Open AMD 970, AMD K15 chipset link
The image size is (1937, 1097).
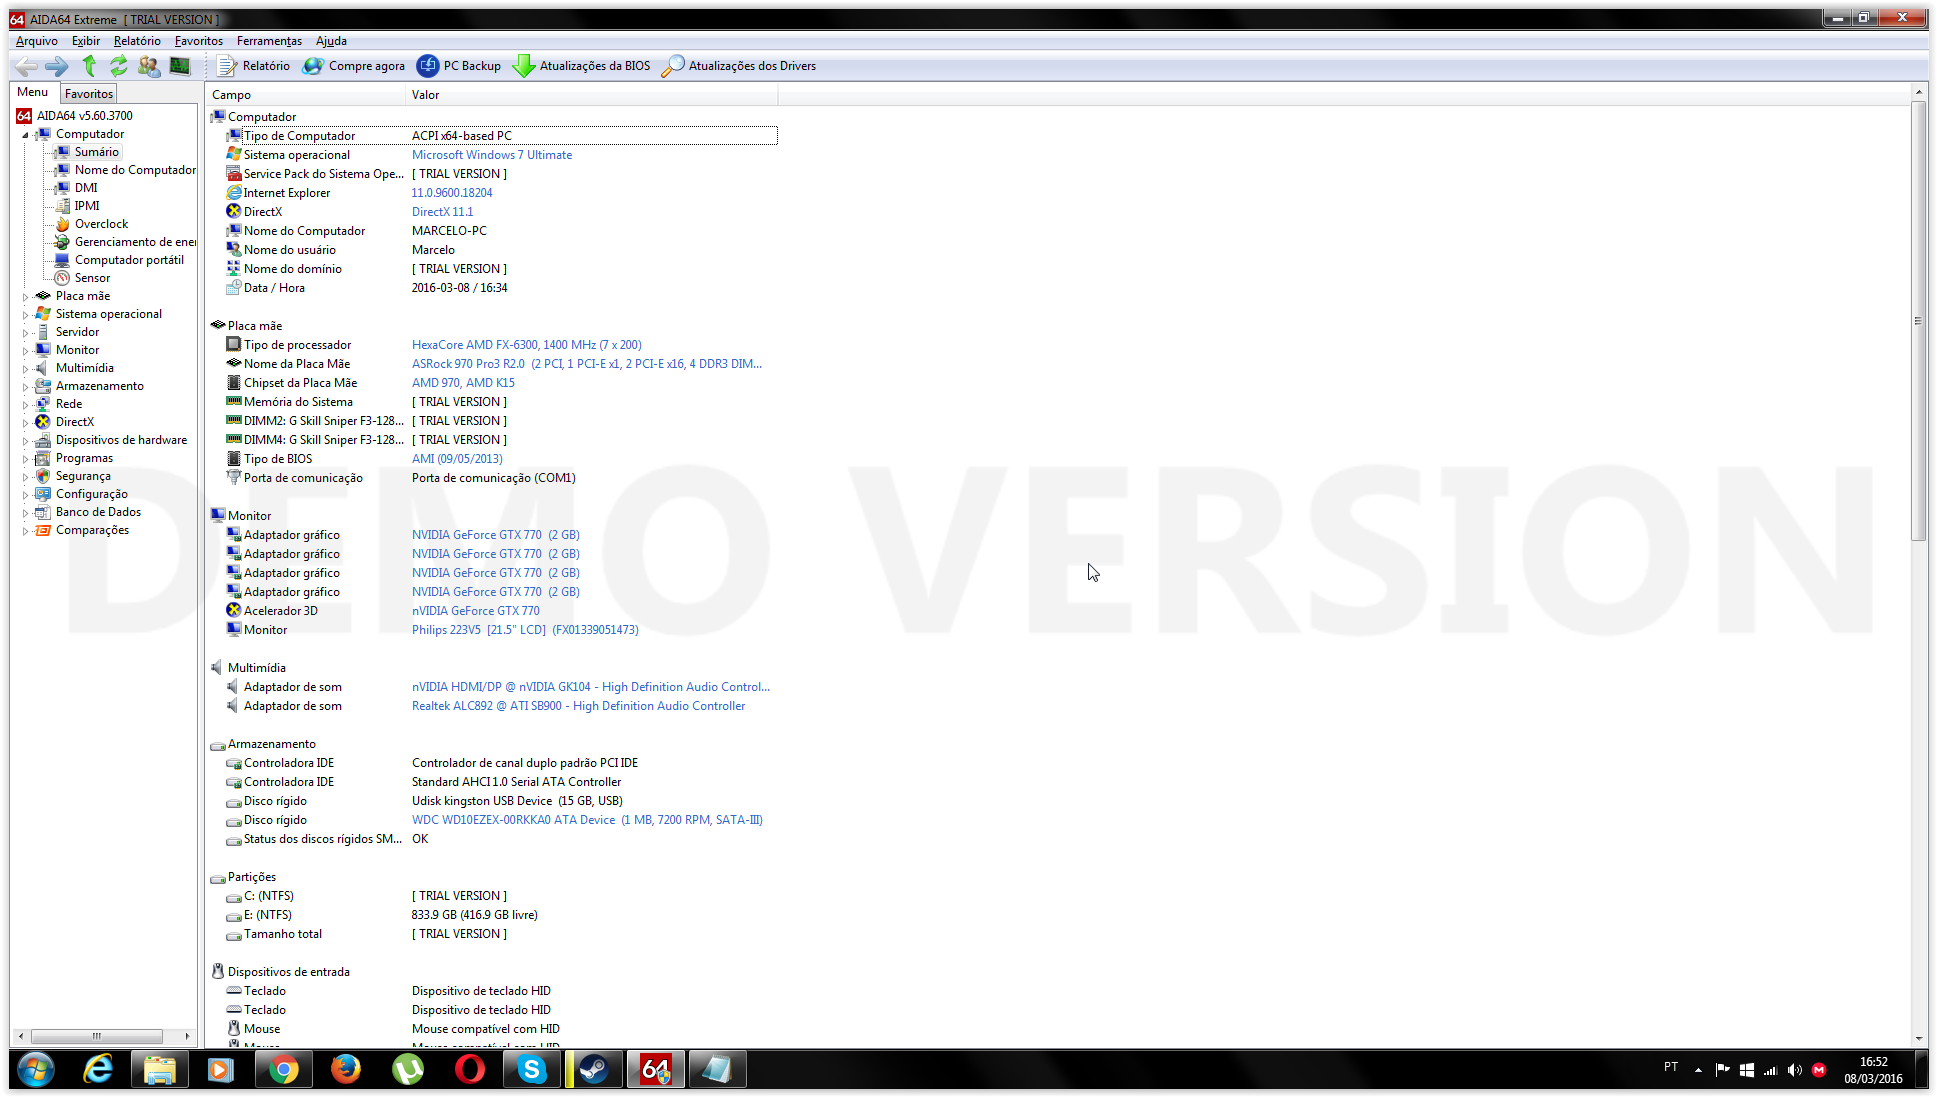(x=463, y=383)
